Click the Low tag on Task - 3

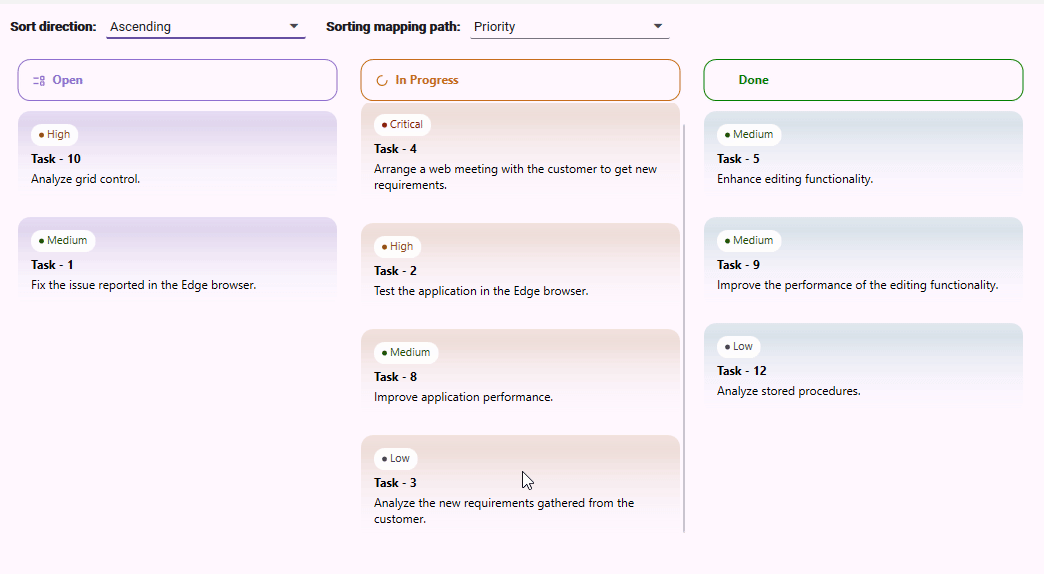(396, 458)
